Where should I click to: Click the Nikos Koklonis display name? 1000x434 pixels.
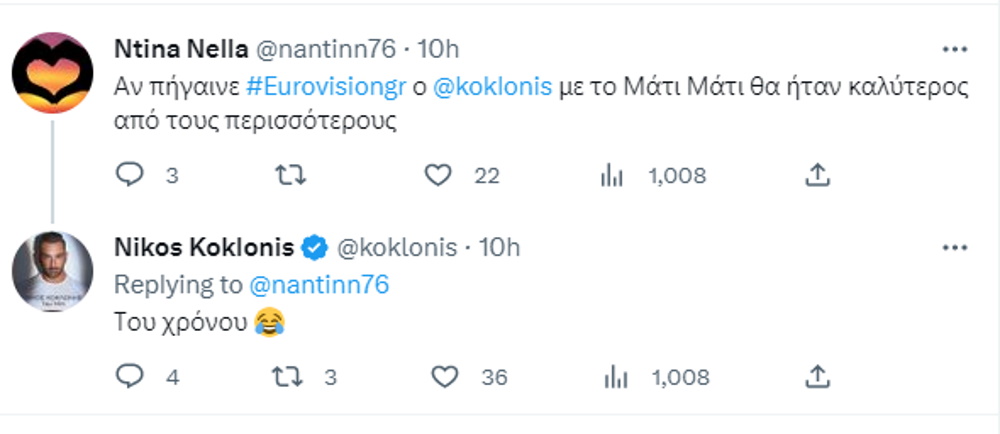(x=204, y=247)
